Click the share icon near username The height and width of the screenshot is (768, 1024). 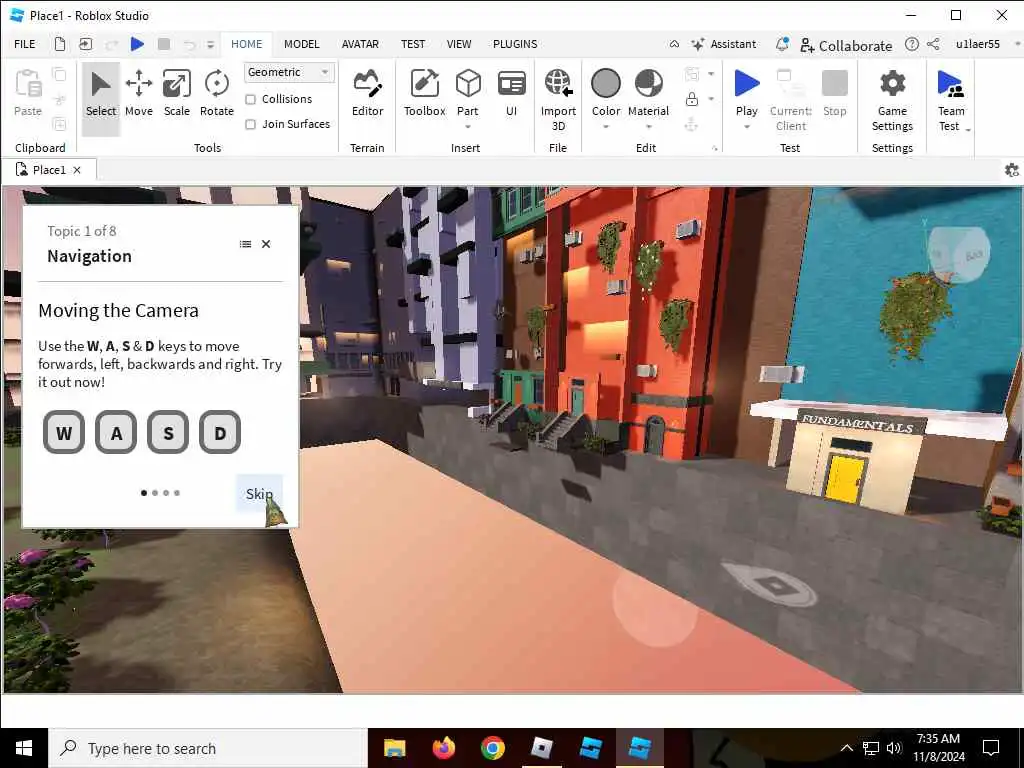(933, 44)
